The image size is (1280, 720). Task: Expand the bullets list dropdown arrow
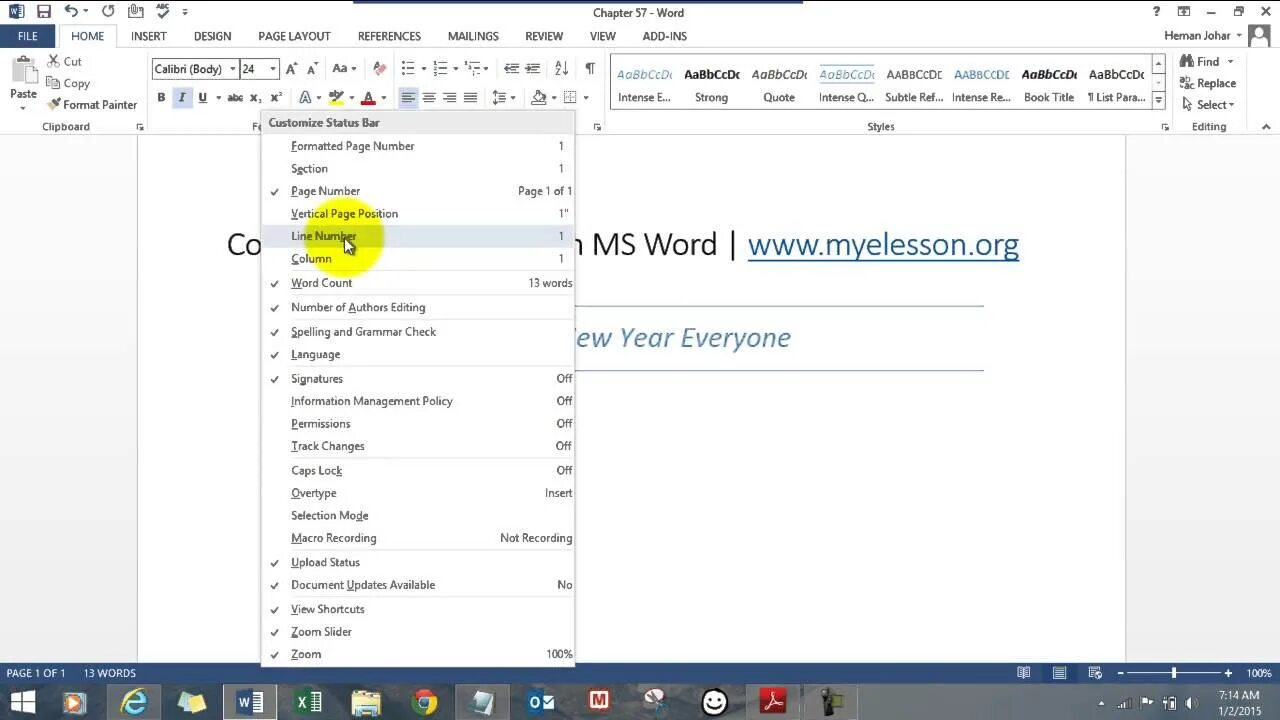tap(424, 69)
